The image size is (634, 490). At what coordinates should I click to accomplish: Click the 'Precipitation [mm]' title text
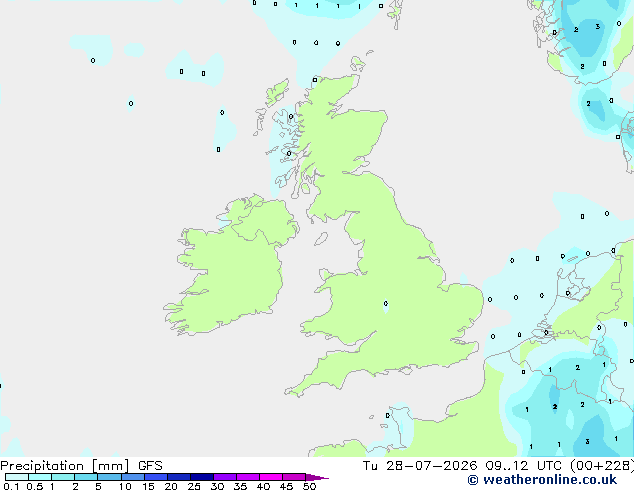[65, 466]
